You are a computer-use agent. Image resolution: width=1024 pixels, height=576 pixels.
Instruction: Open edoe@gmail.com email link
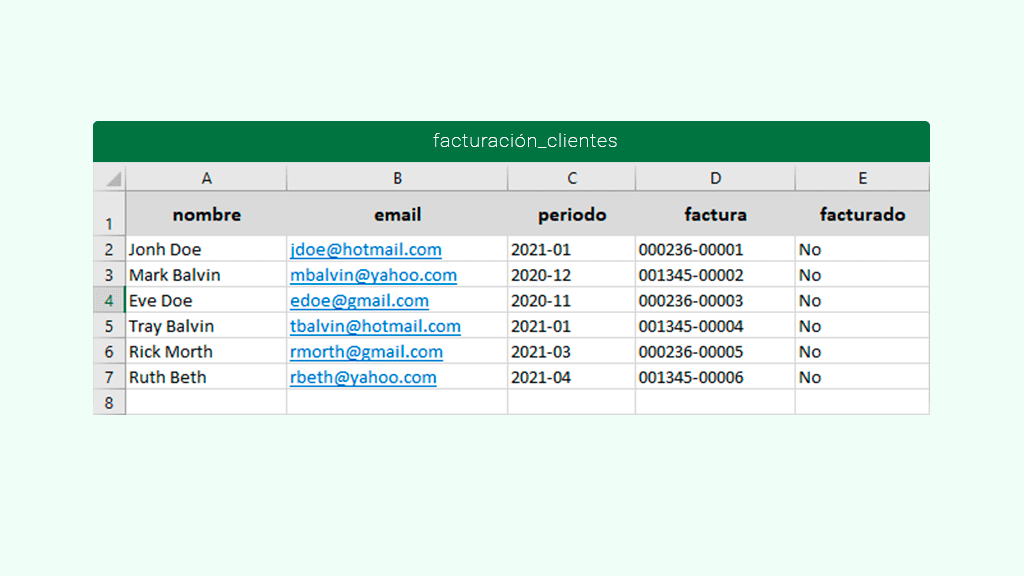coord(359,300)
